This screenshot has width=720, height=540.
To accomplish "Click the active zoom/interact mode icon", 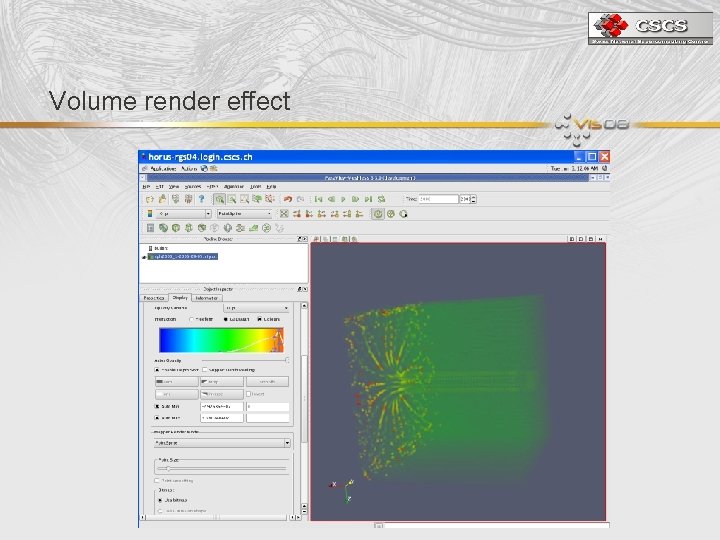I will [219, 199].
